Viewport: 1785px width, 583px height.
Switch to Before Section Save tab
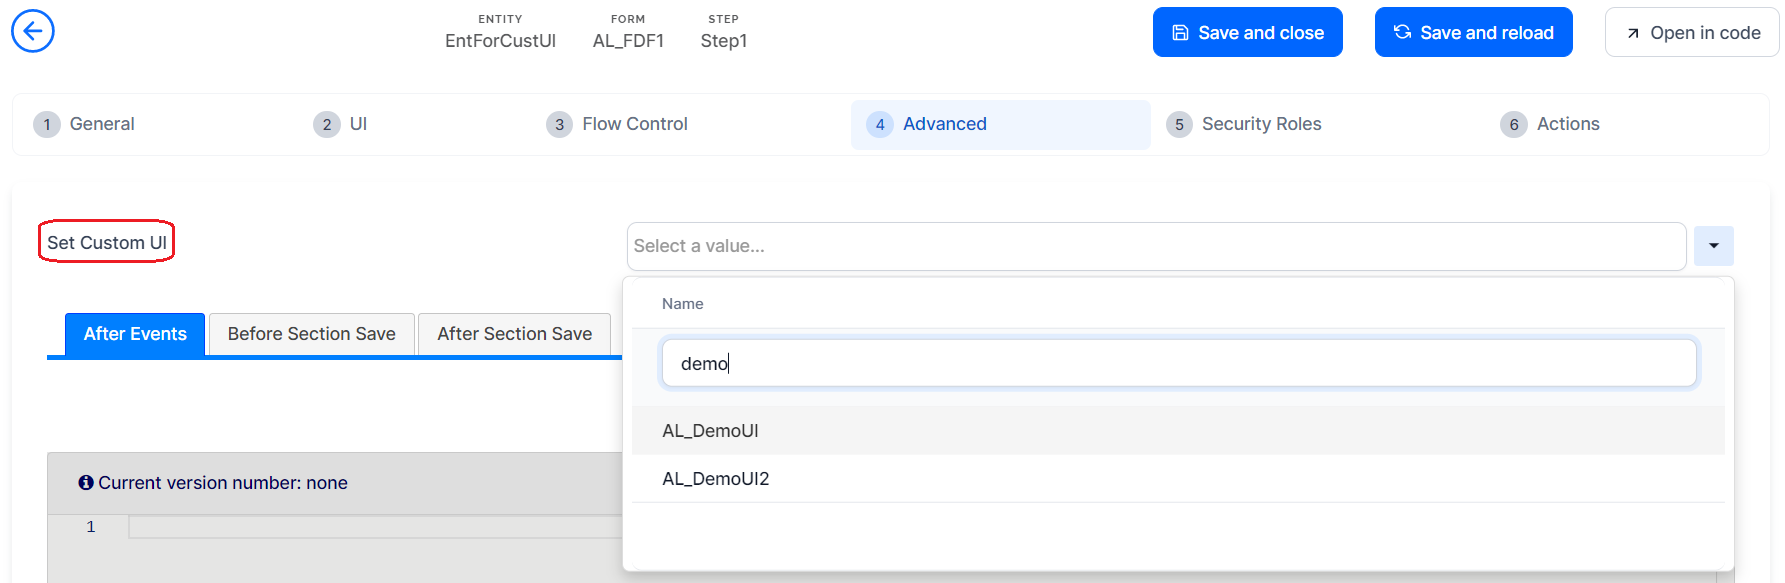pyautogui.click(x=311, y=334)
